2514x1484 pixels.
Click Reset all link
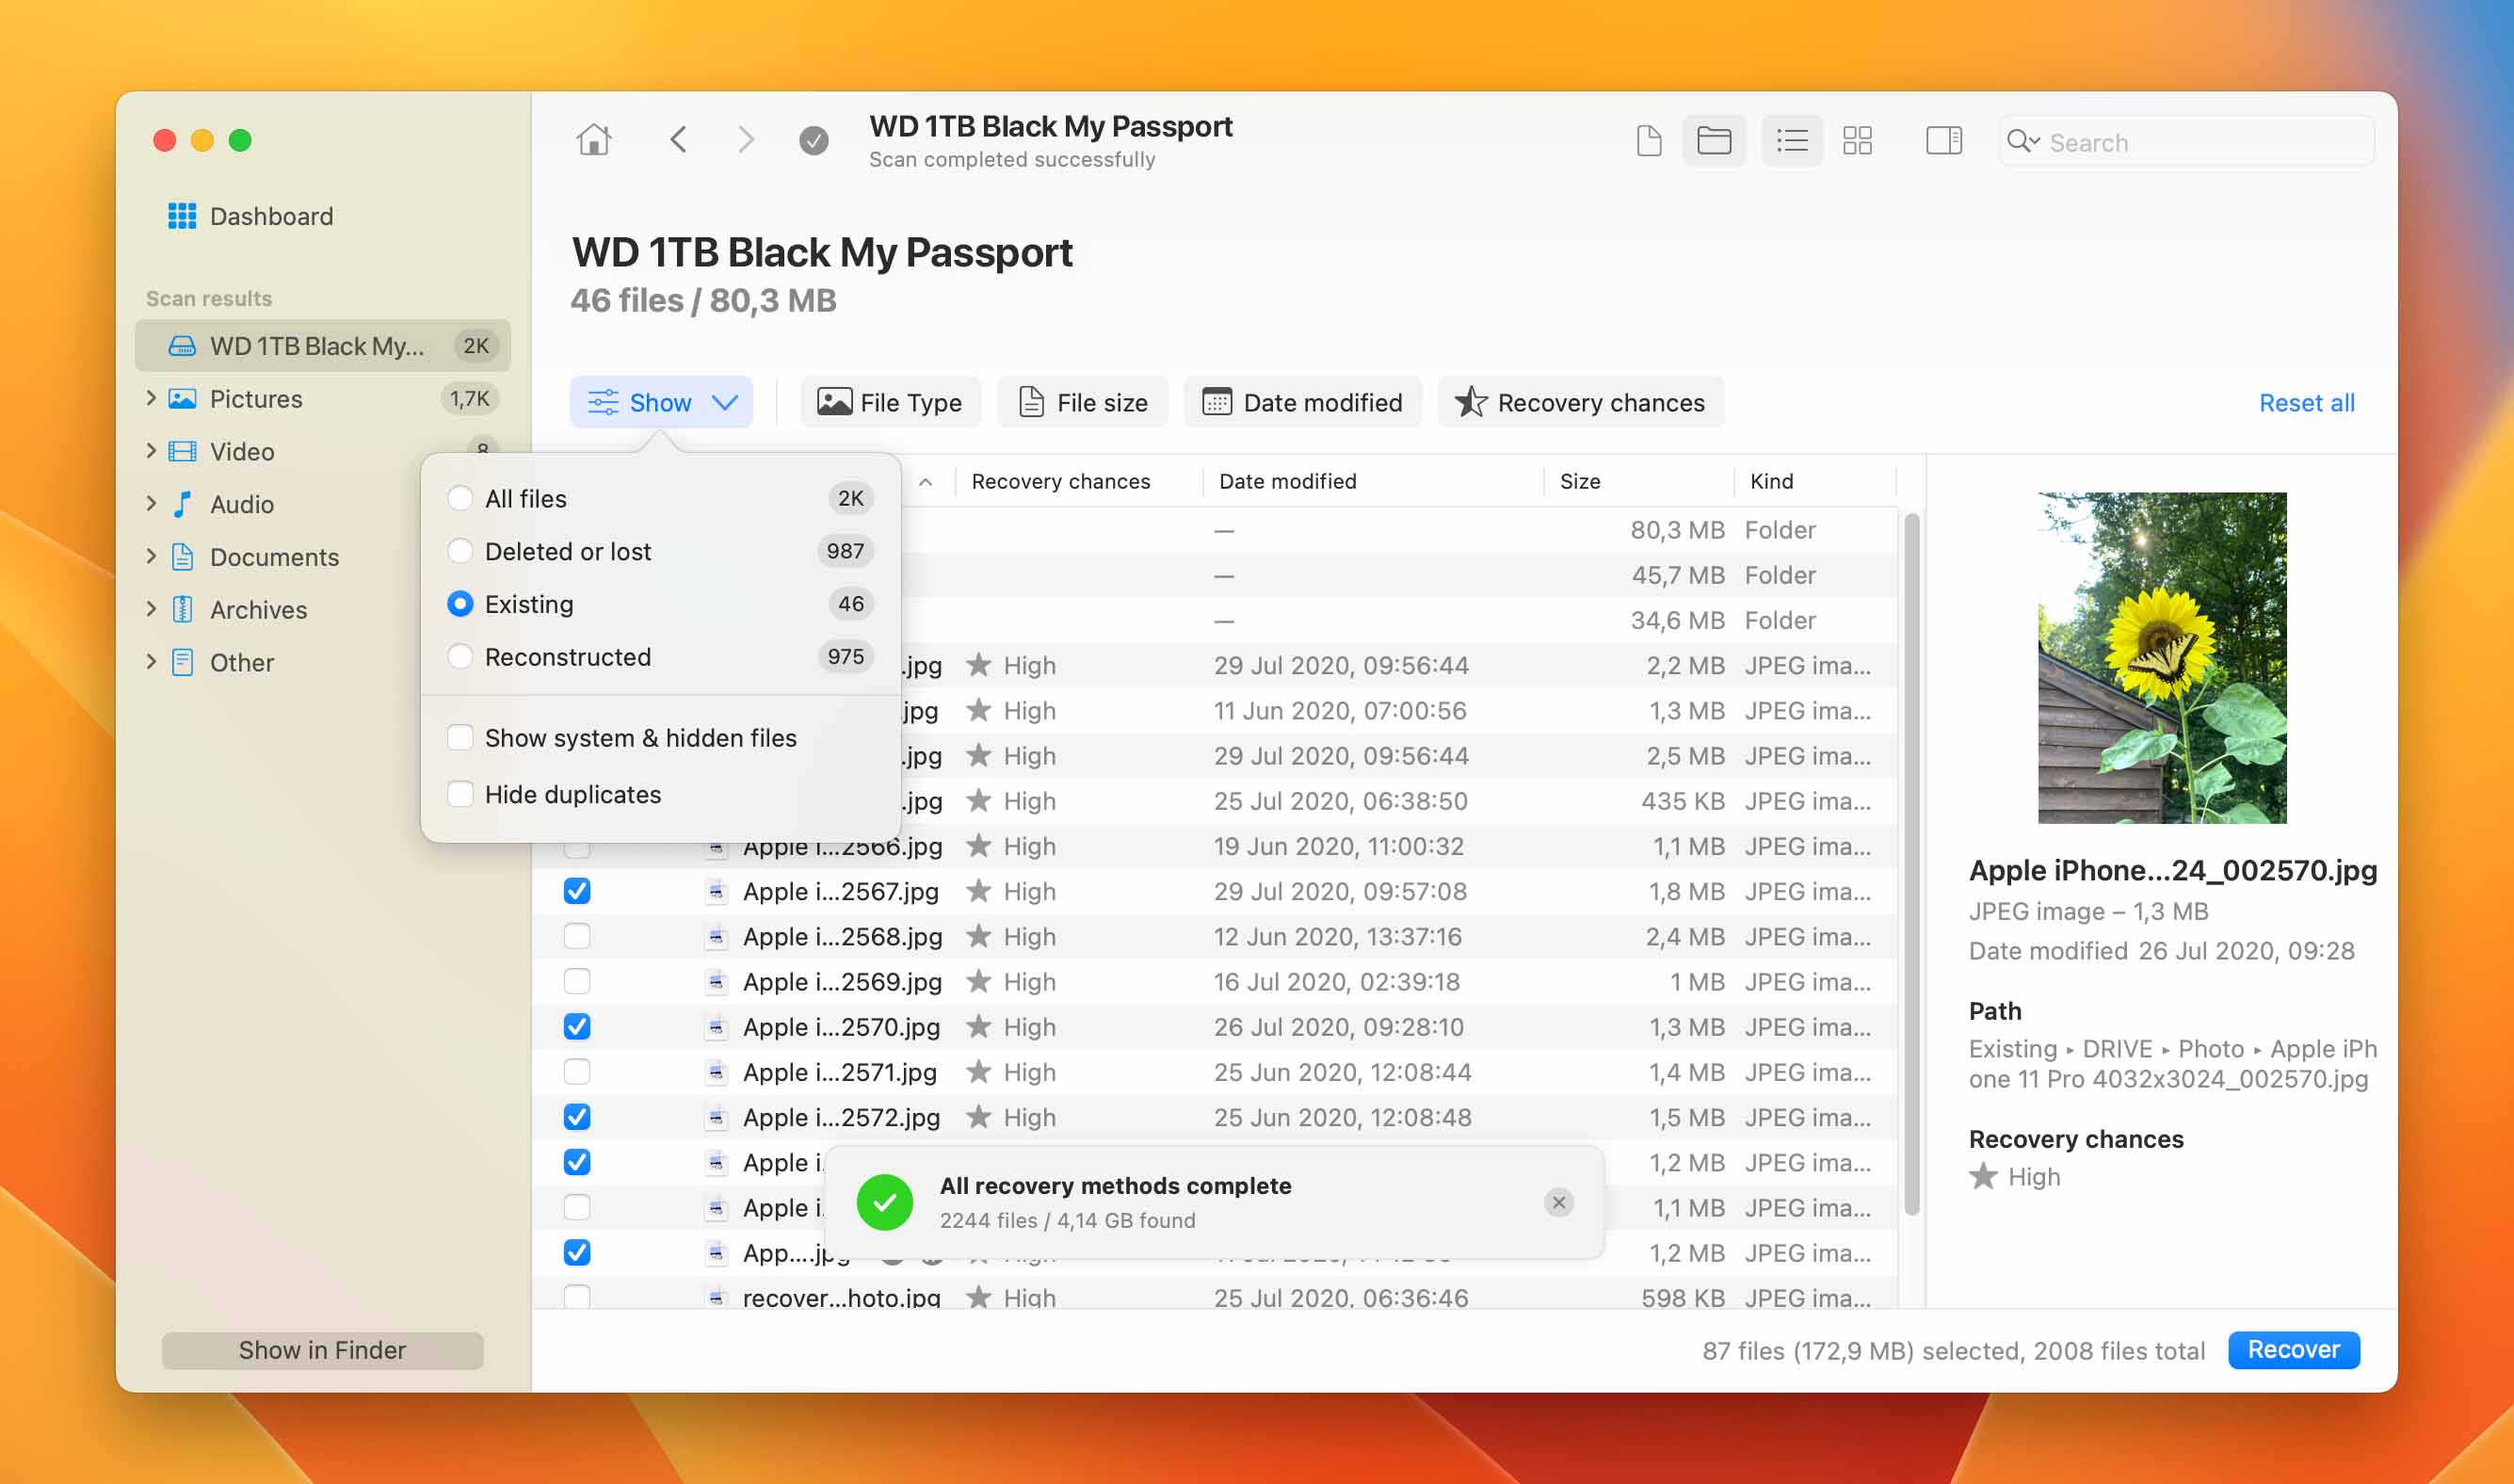tap(2306, 403)
